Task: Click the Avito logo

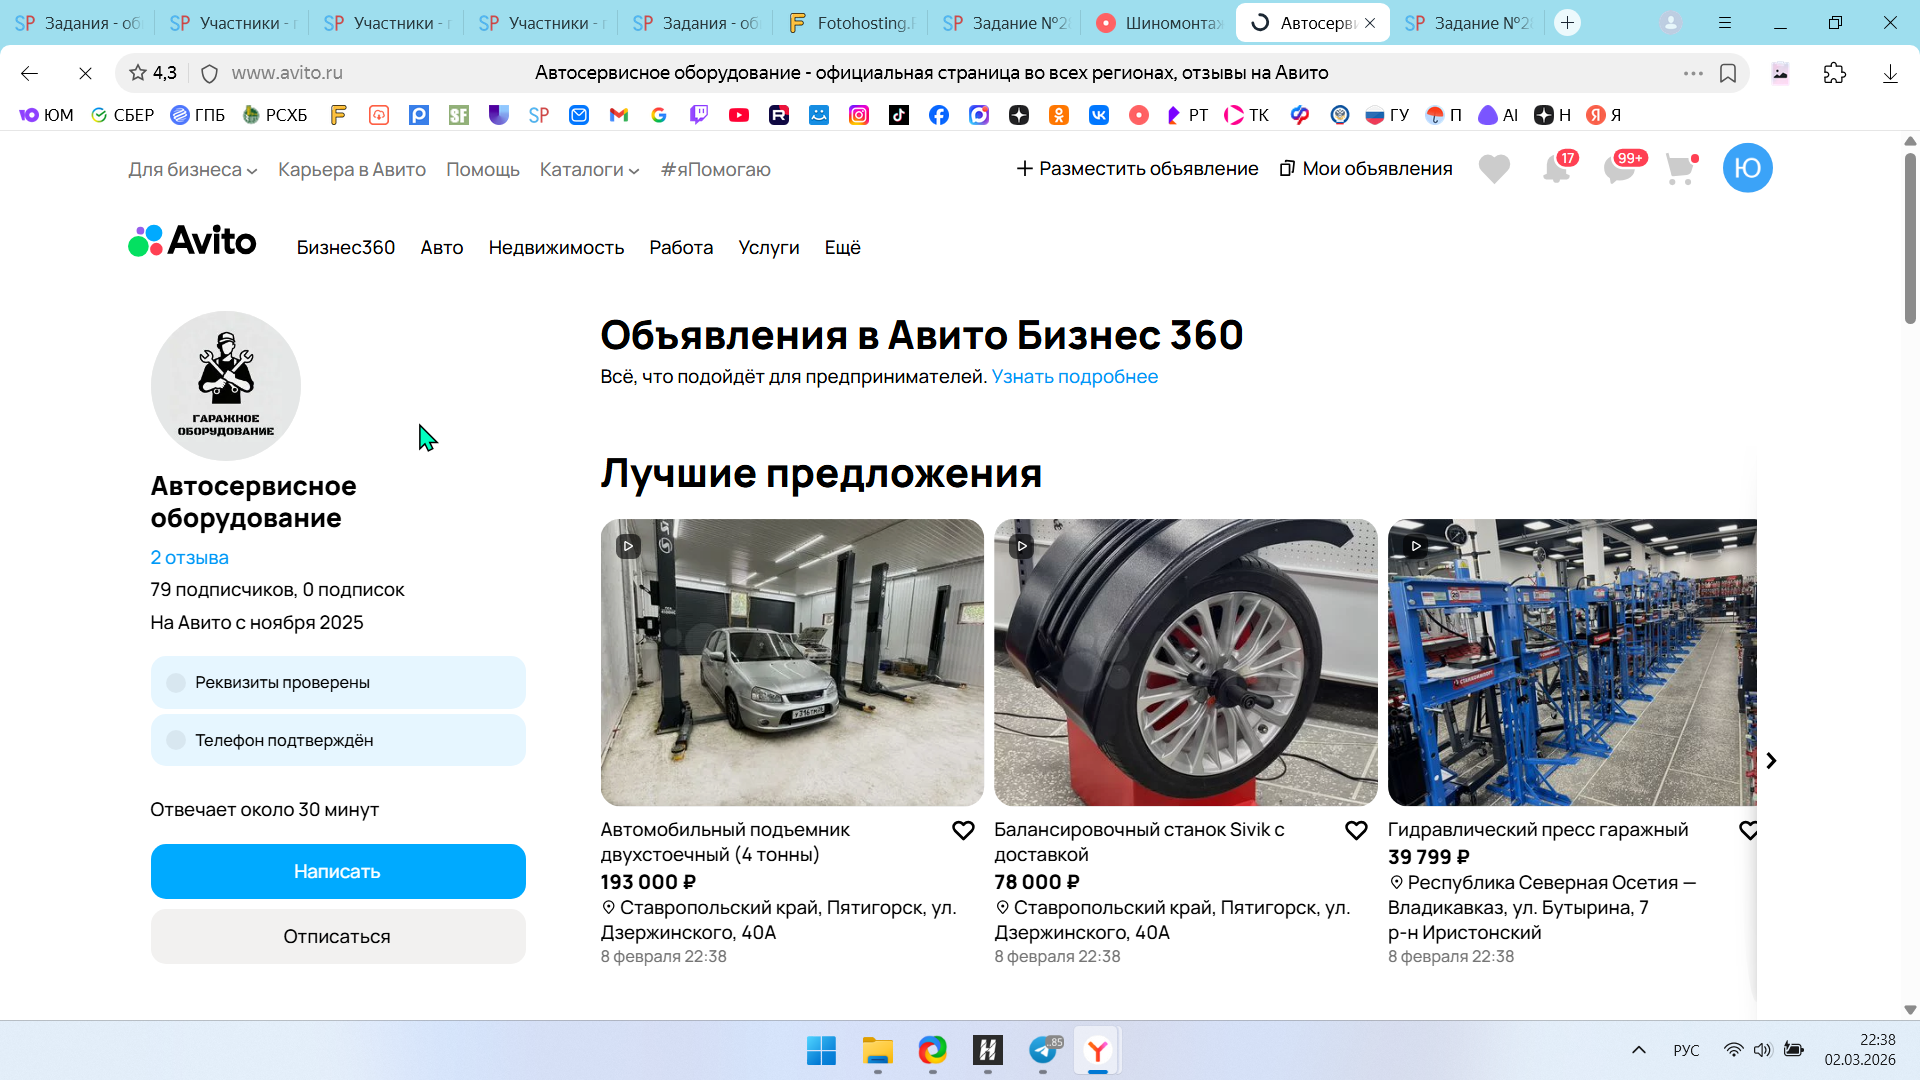Action: click(x=192, y=241)
